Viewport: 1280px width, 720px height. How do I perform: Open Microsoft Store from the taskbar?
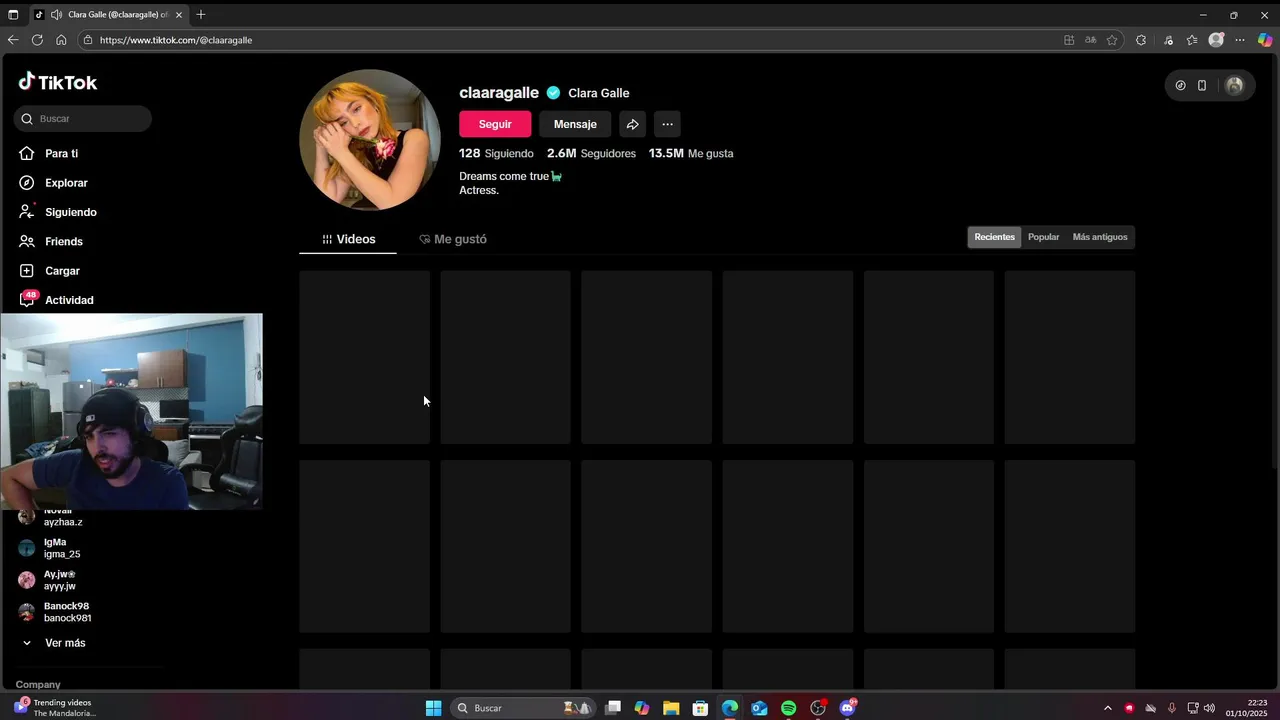pyautogui.click(x=700, y=708)
